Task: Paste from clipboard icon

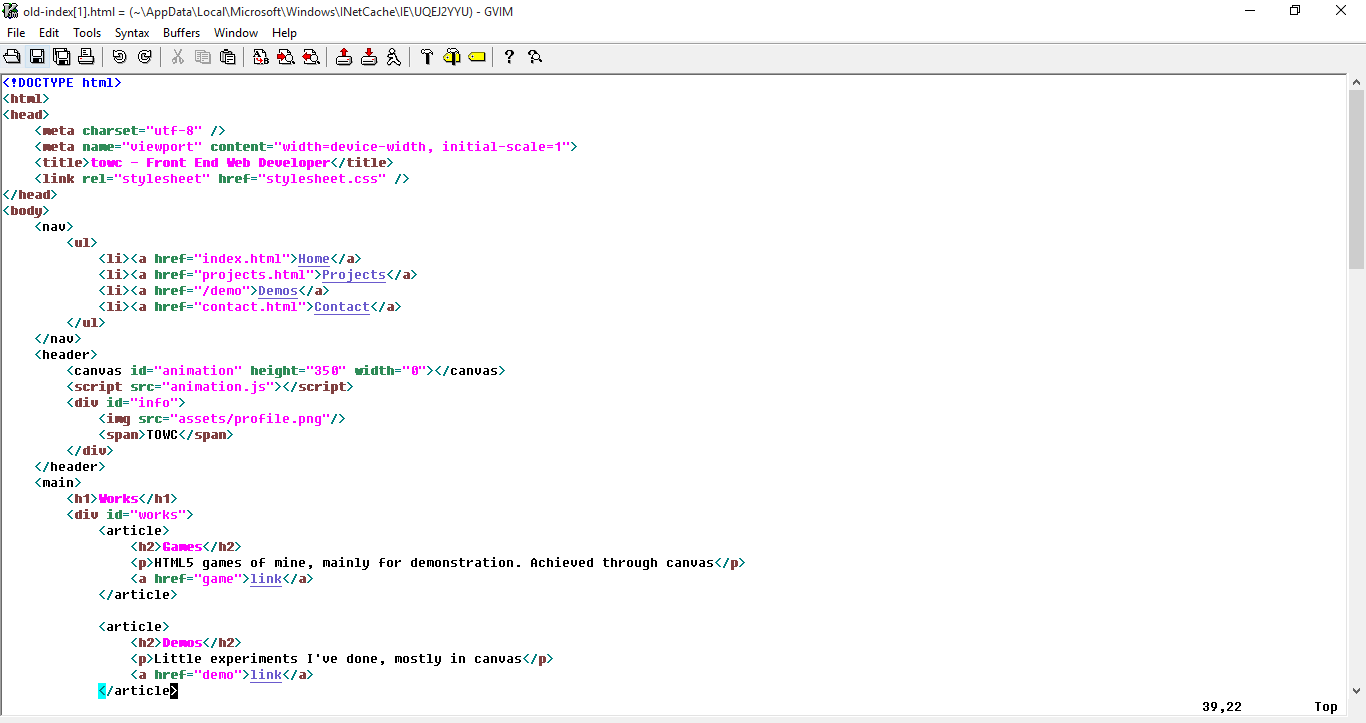Action: pyautogui.click(x=227, y=57)
